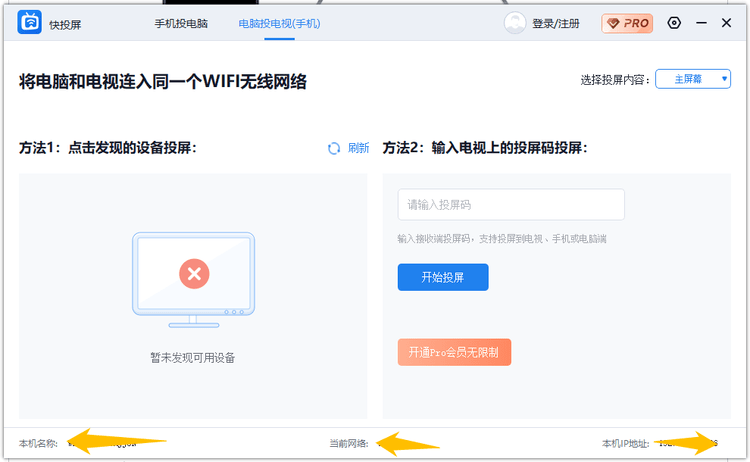
Task: Click the monitor icon with no device
Action: 194,280
